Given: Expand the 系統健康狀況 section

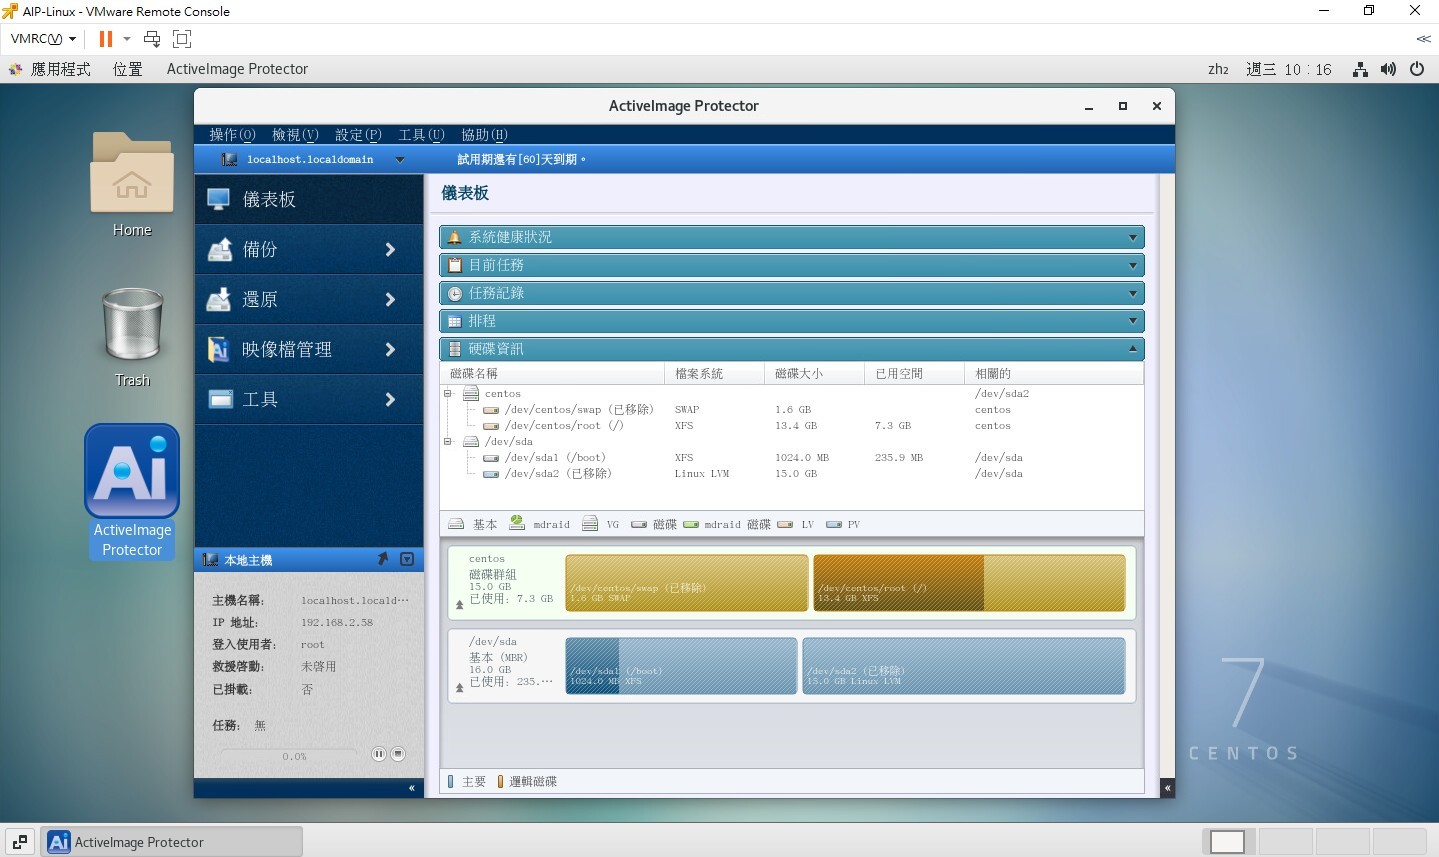Looking at the screenshot, I should tap(1132, 237).
